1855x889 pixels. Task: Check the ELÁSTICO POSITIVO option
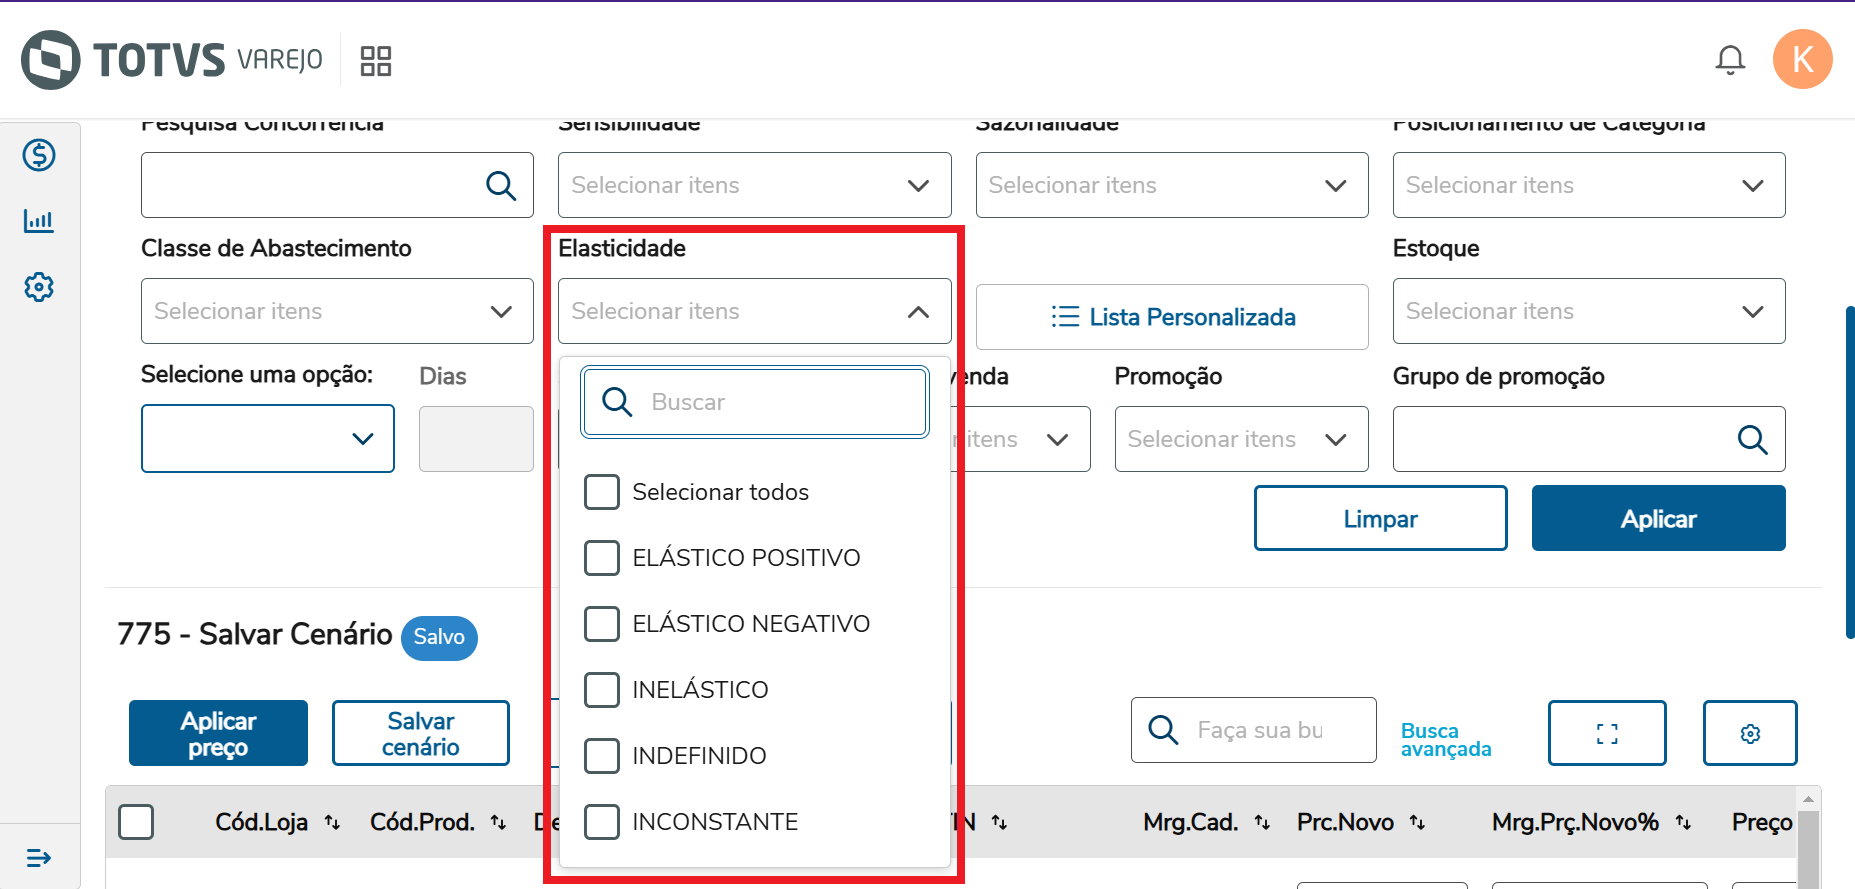click(602, 558)
